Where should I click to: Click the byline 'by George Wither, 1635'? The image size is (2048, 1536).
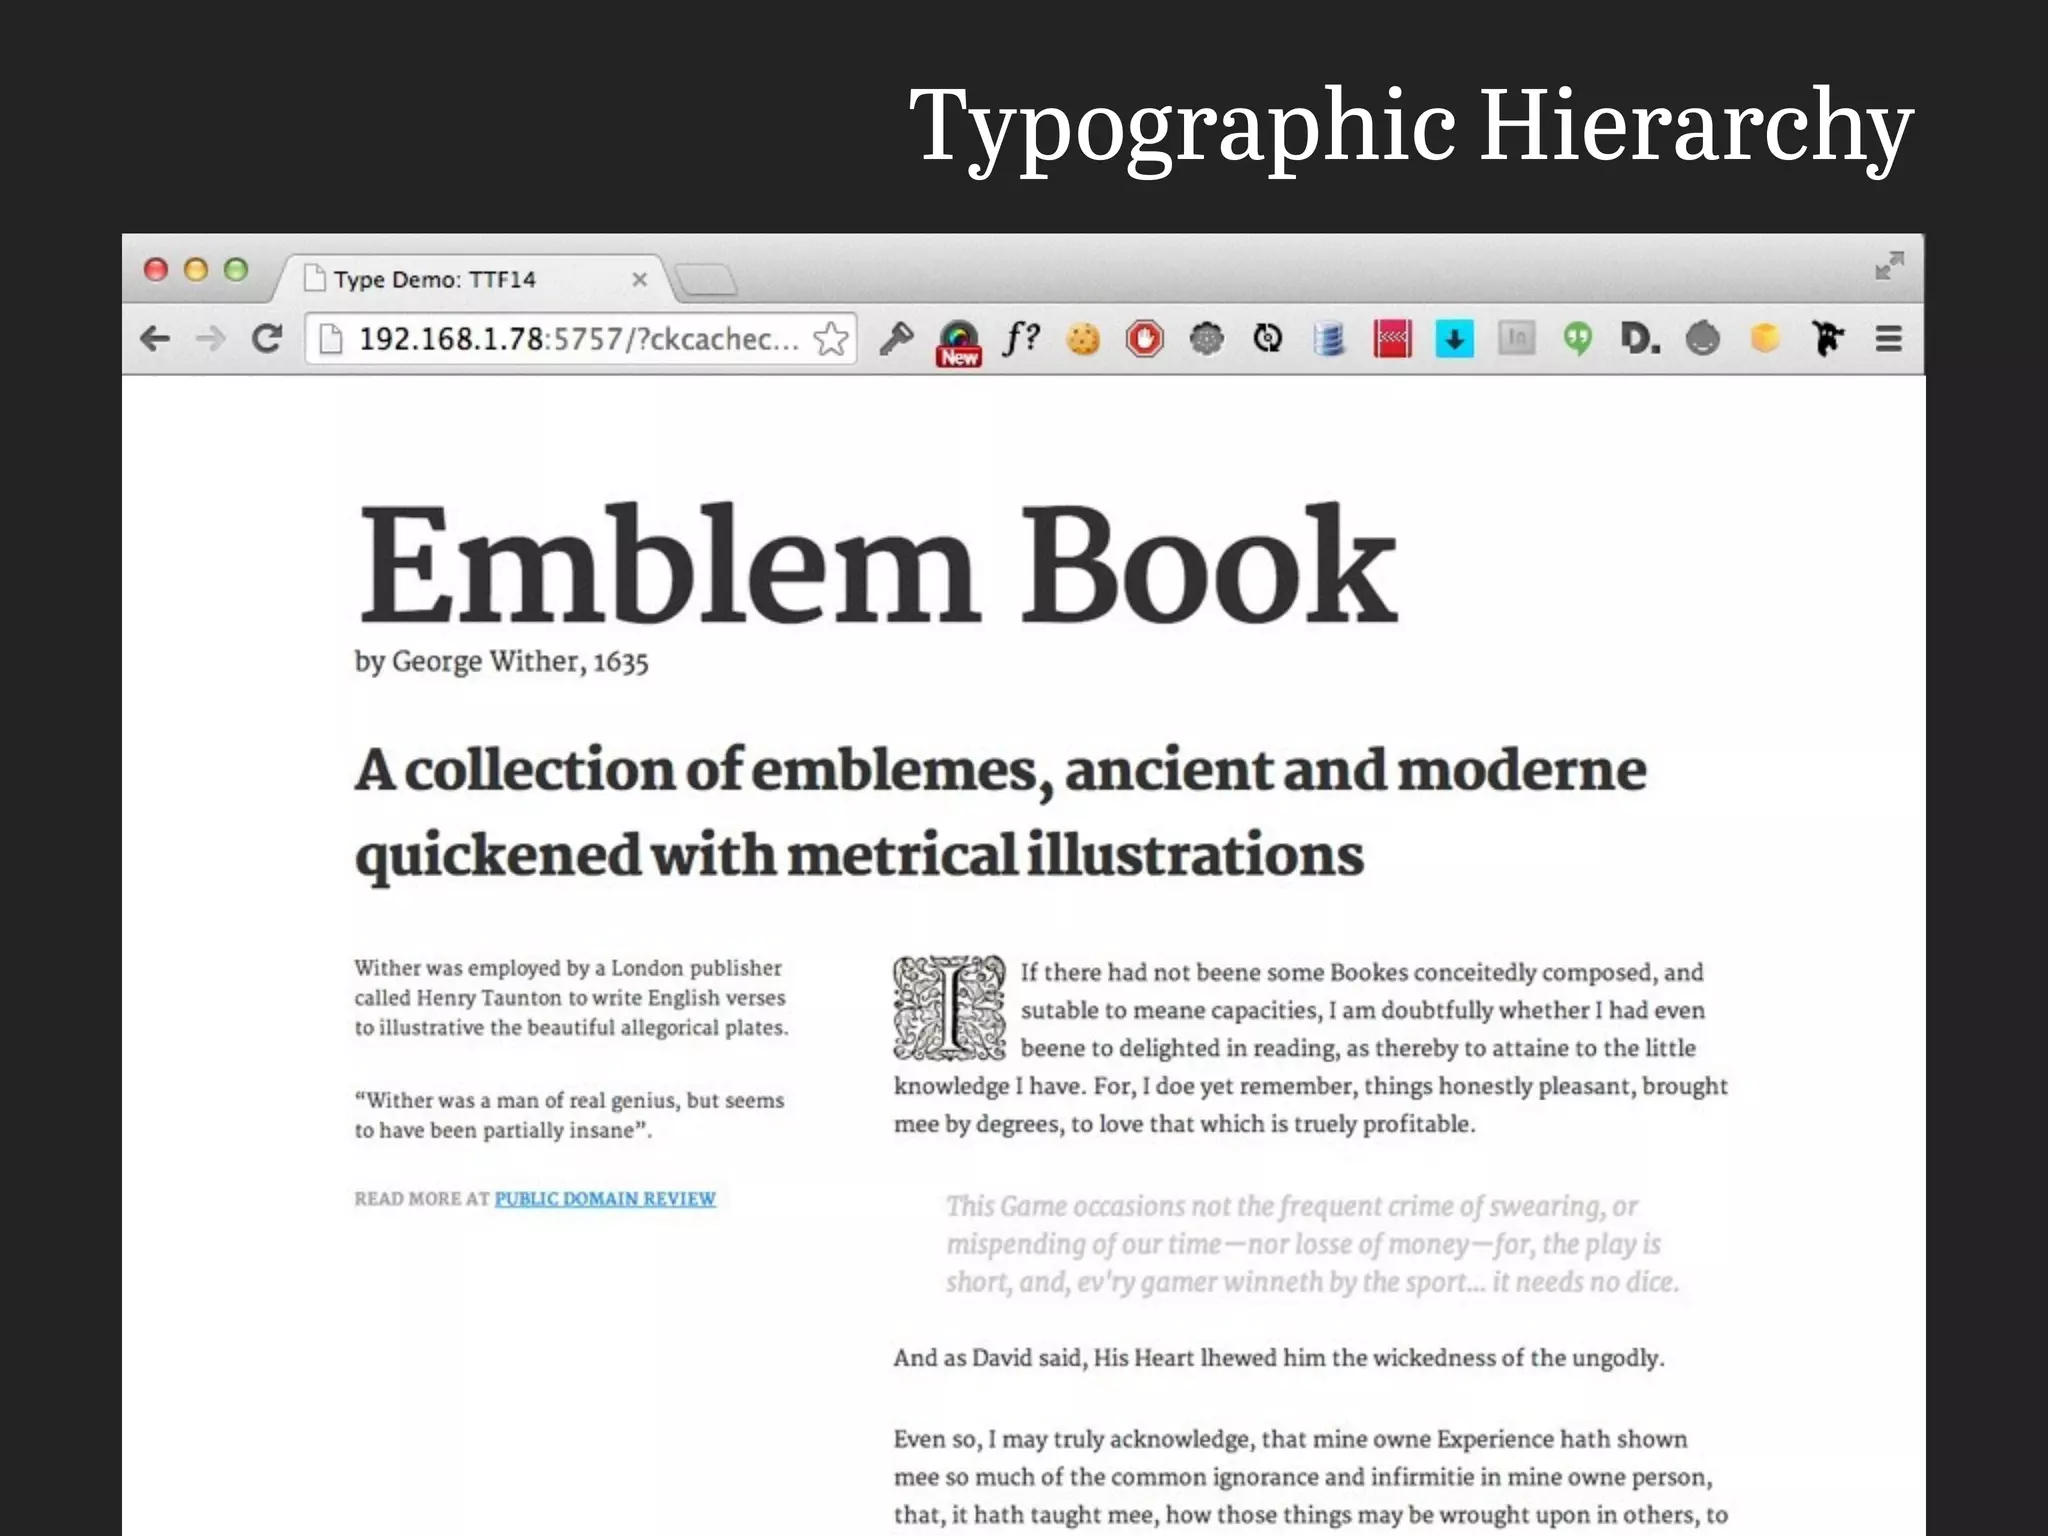click(501, 662)
